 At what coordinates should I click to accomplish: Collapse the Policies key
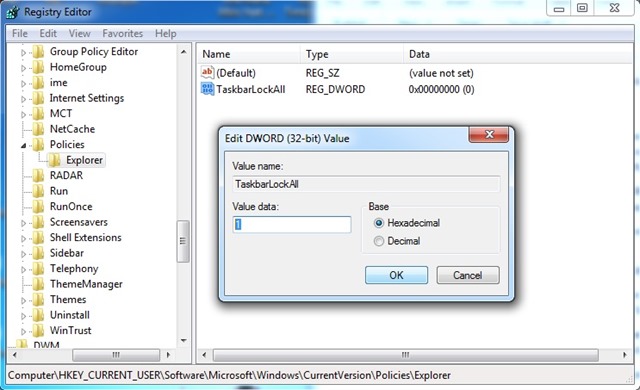pos(23,146)
